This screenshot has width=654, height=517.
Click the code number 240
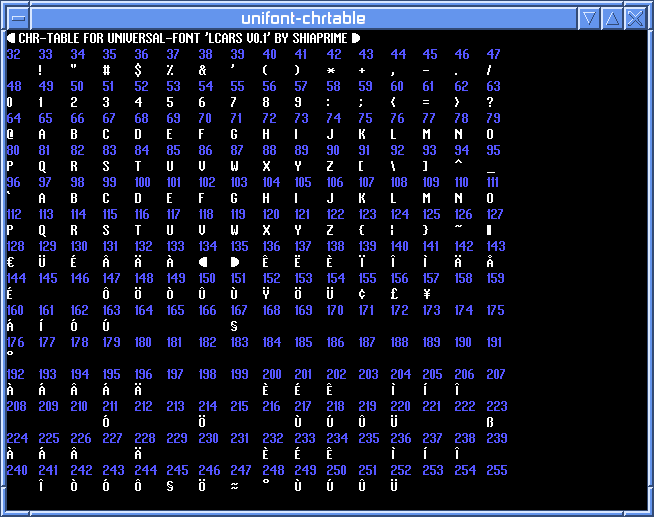[17, 470]
